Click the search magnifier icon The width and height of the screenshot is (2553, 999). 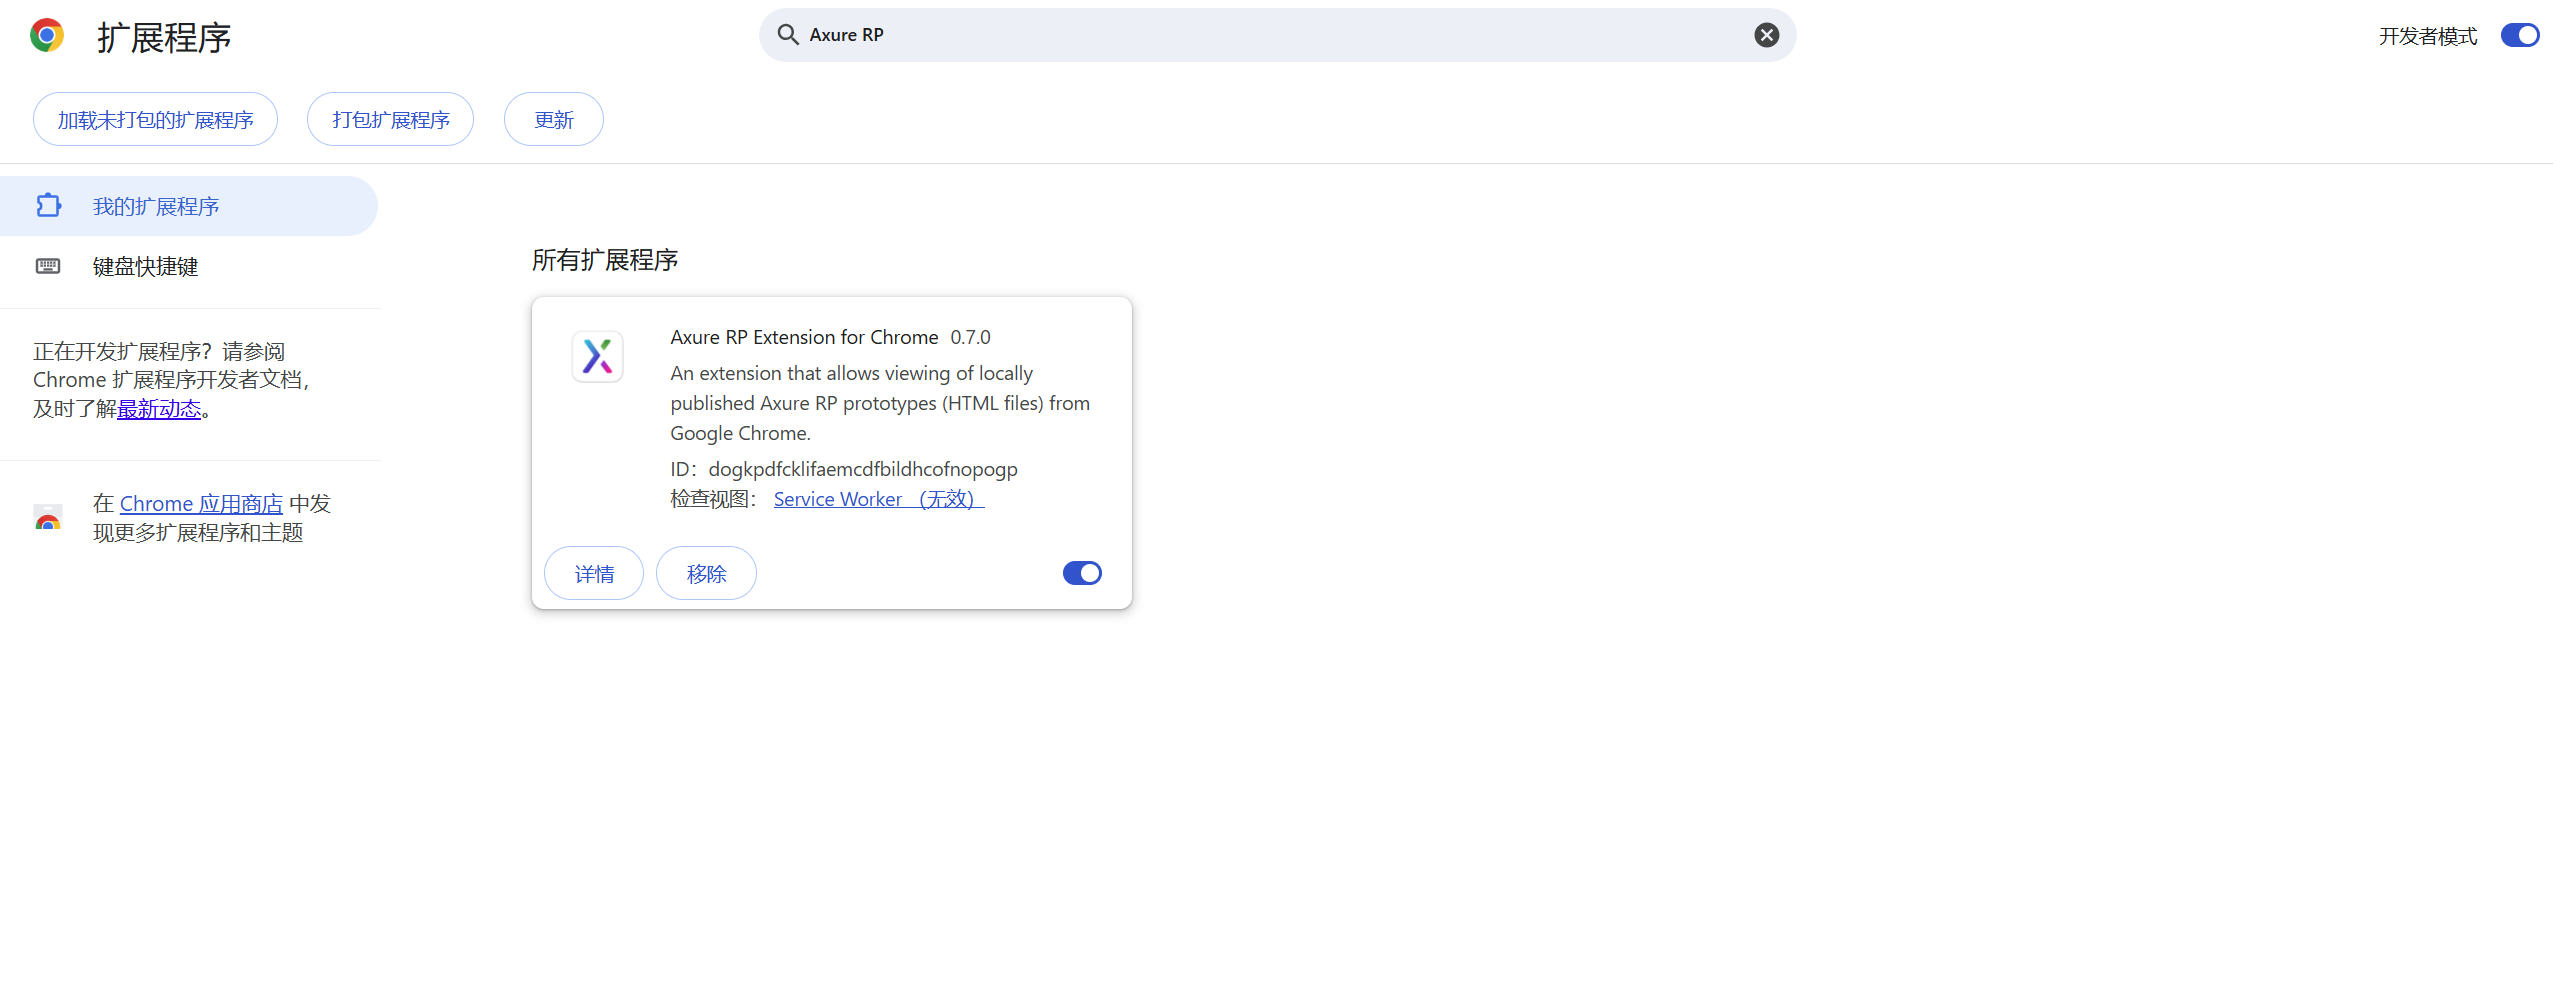pos(788,35)
